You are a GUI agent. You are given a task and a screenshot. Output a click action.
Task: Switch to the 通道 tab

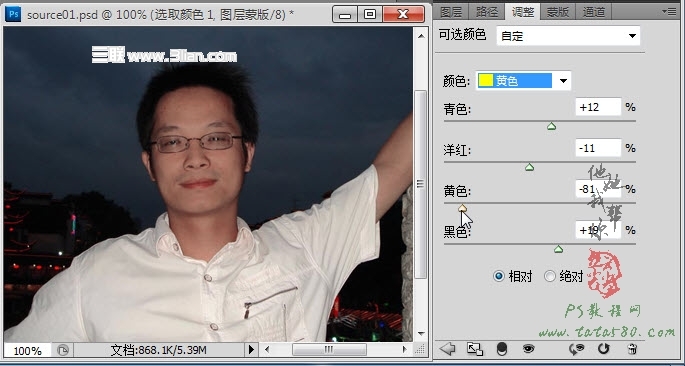point(594,12)
